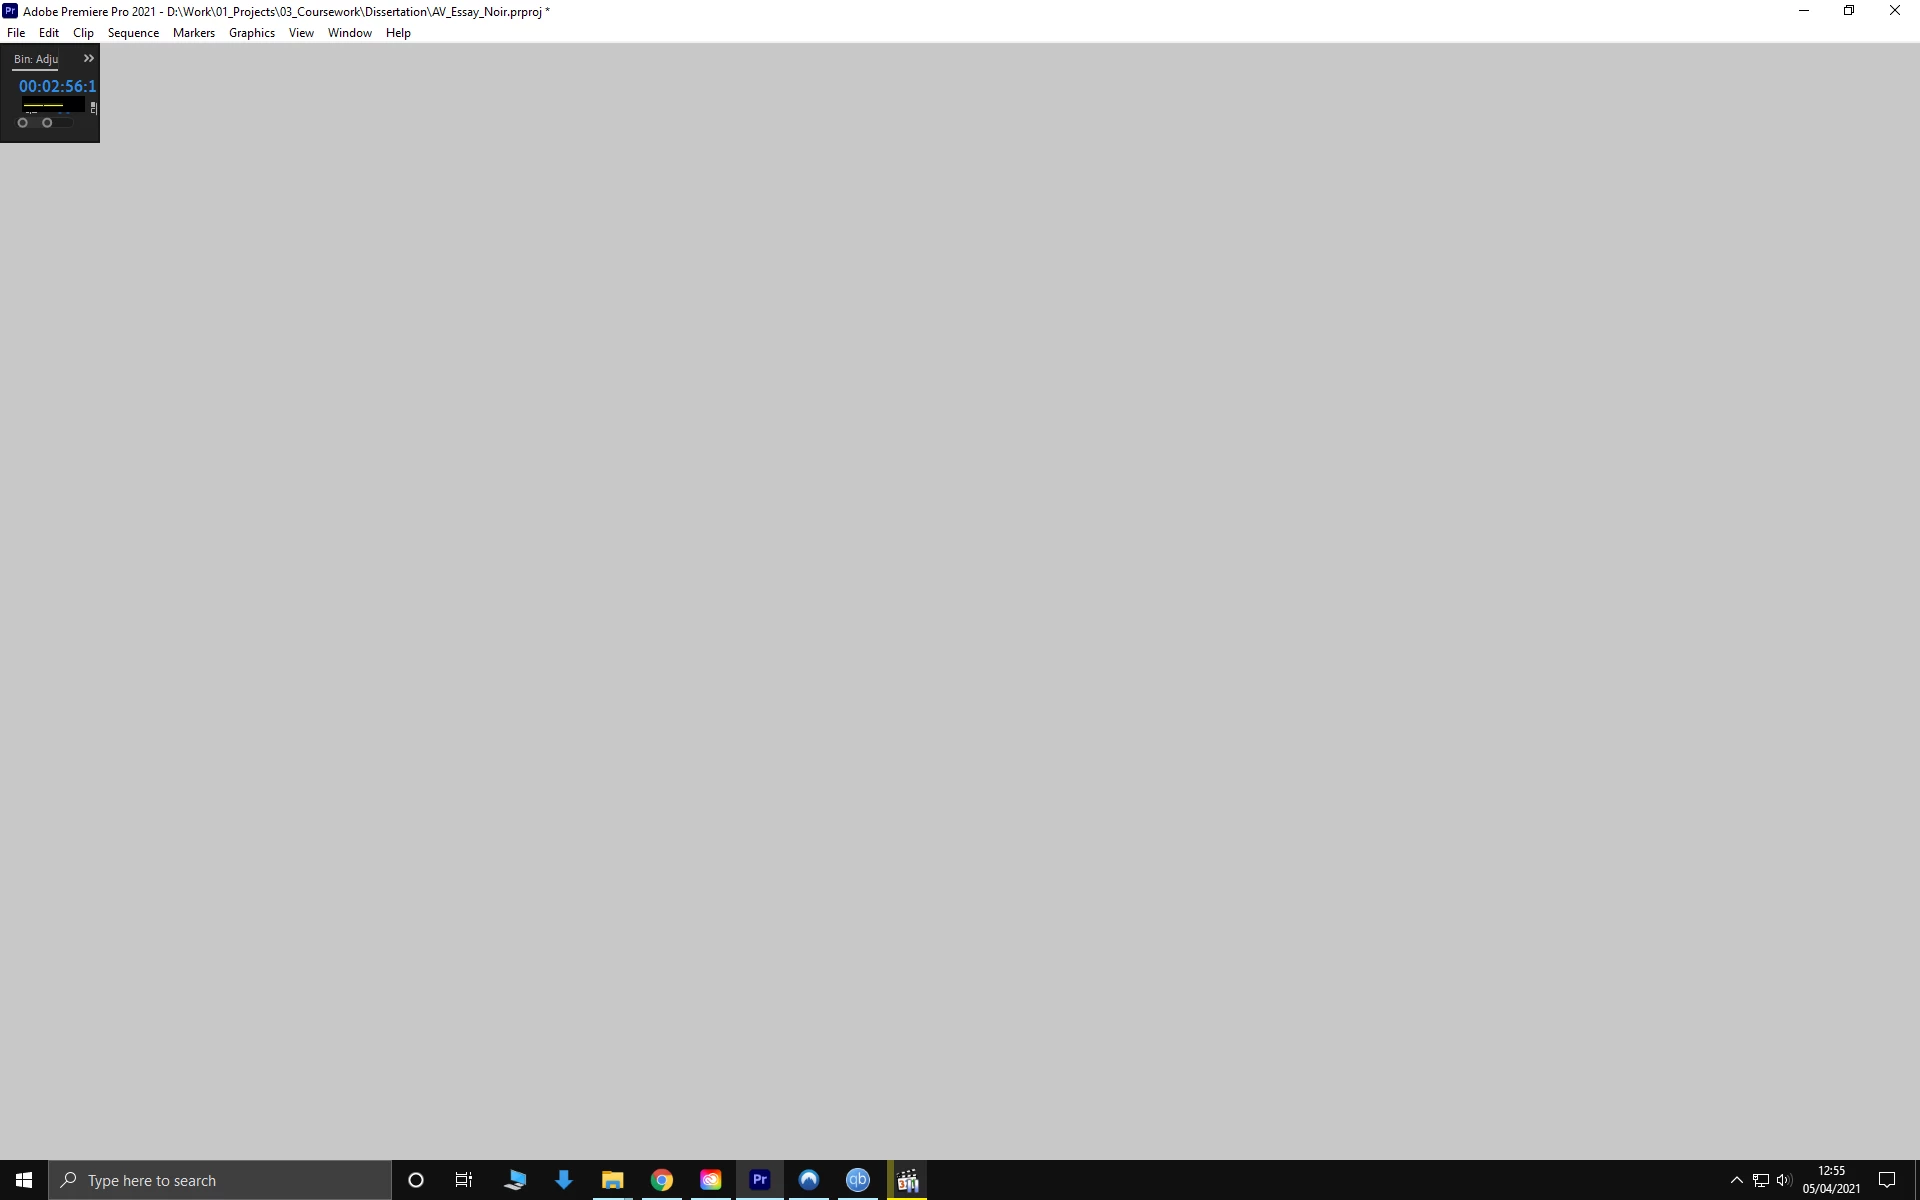1920x1200 pixels.
Task: Open the Window menu
Action: click(x=349, y=33)
